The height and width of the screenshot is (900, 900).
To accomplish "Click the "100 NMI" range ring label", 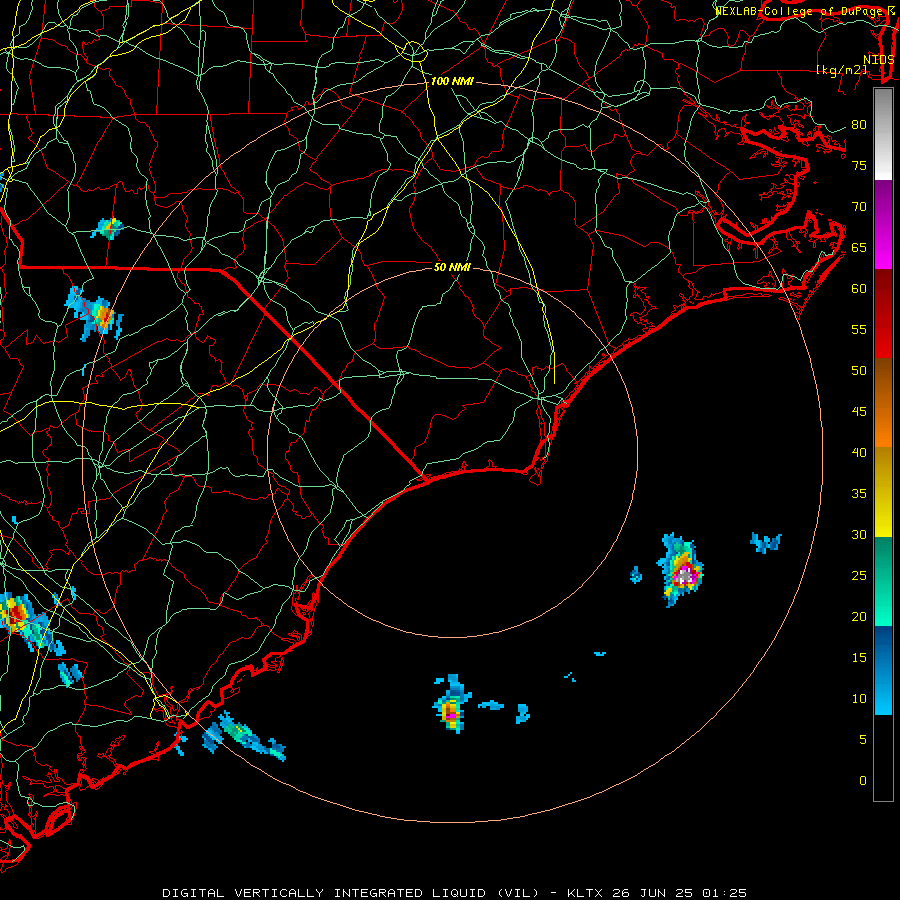I will pyautogui.click(x=452, y=82).
